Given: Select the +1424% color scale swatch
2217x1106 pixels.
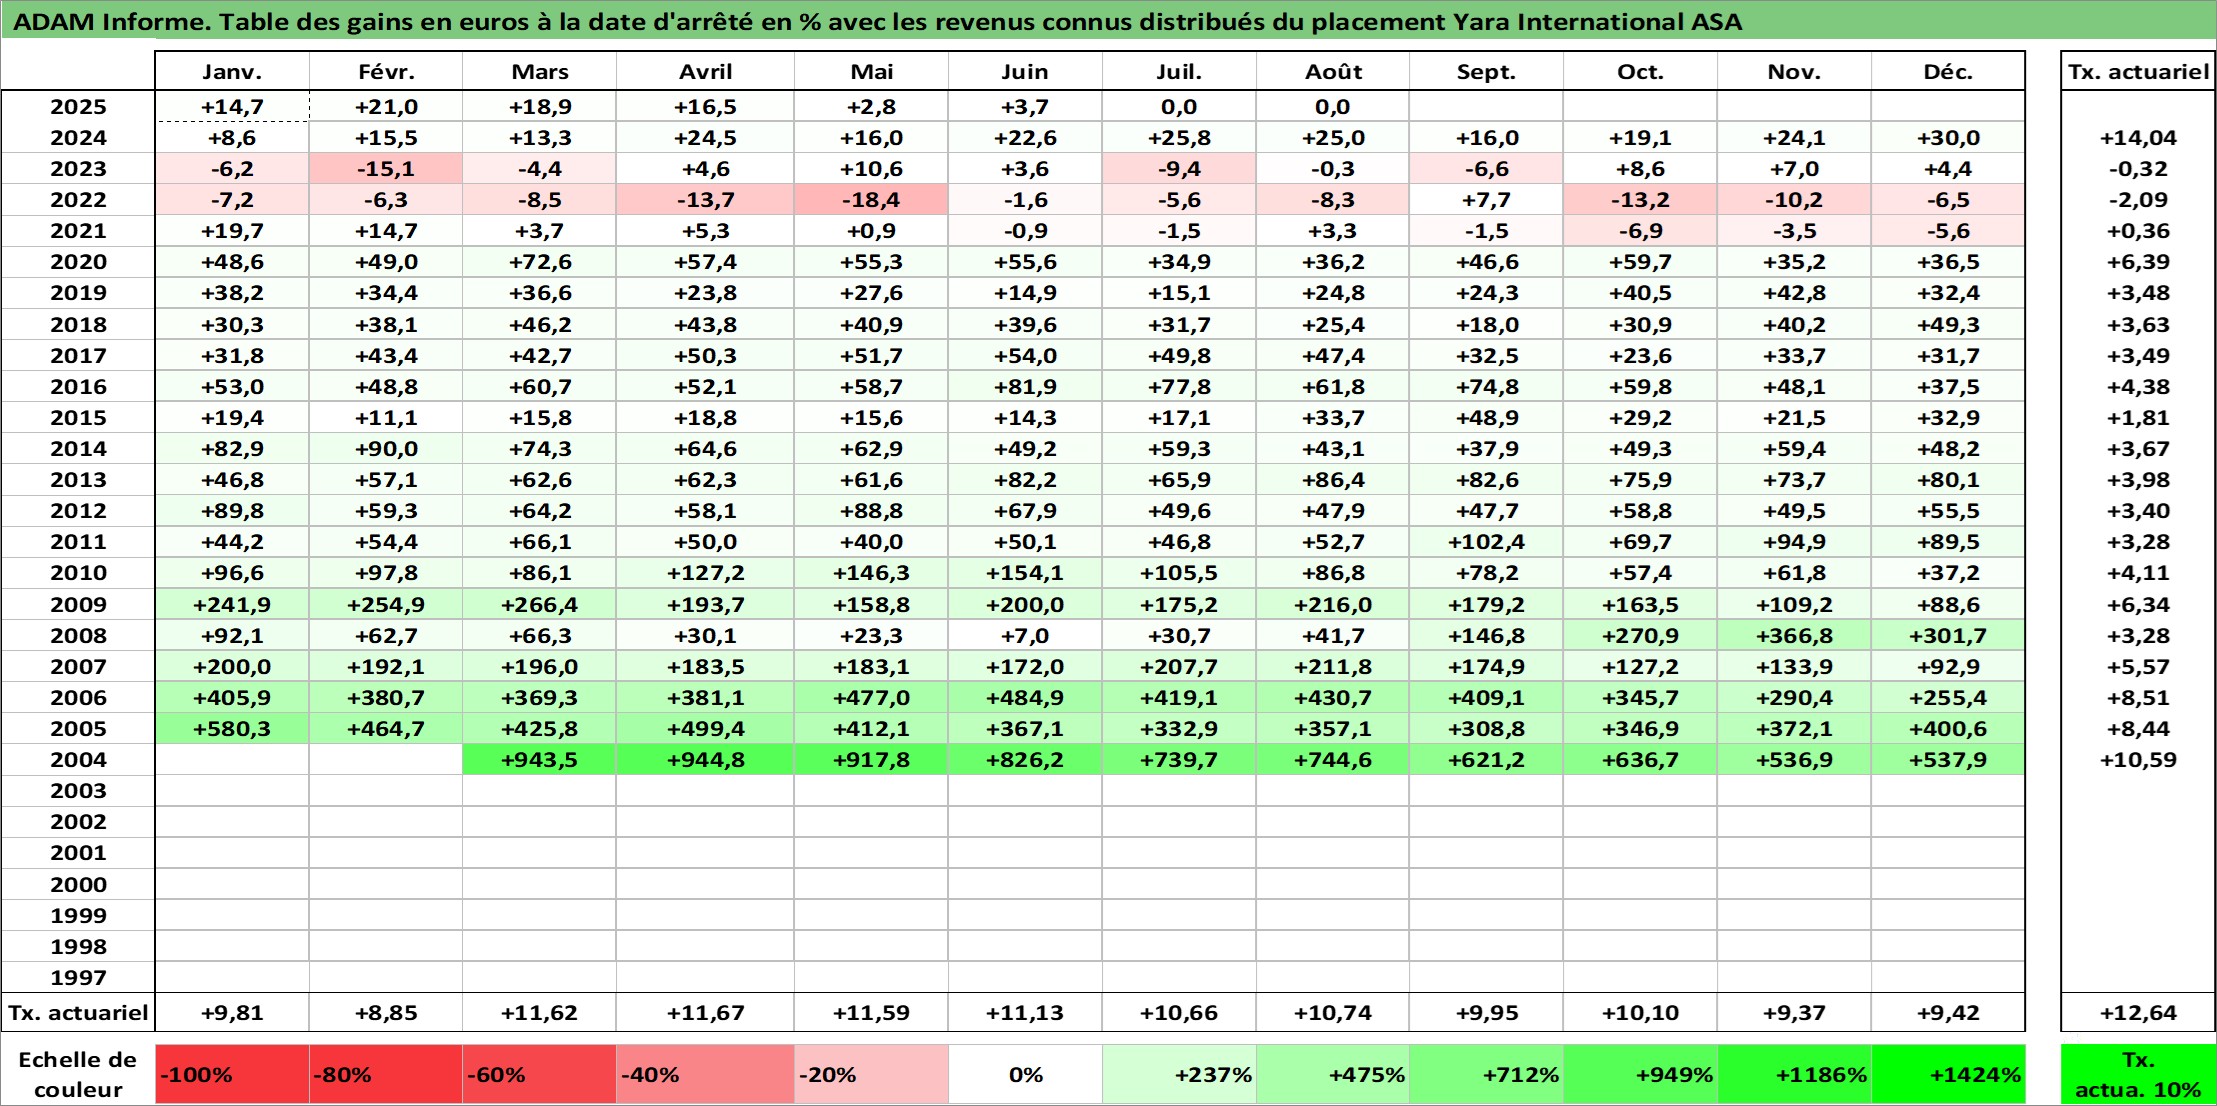Looking at the screenshot, I should tap(1948, 1075).
